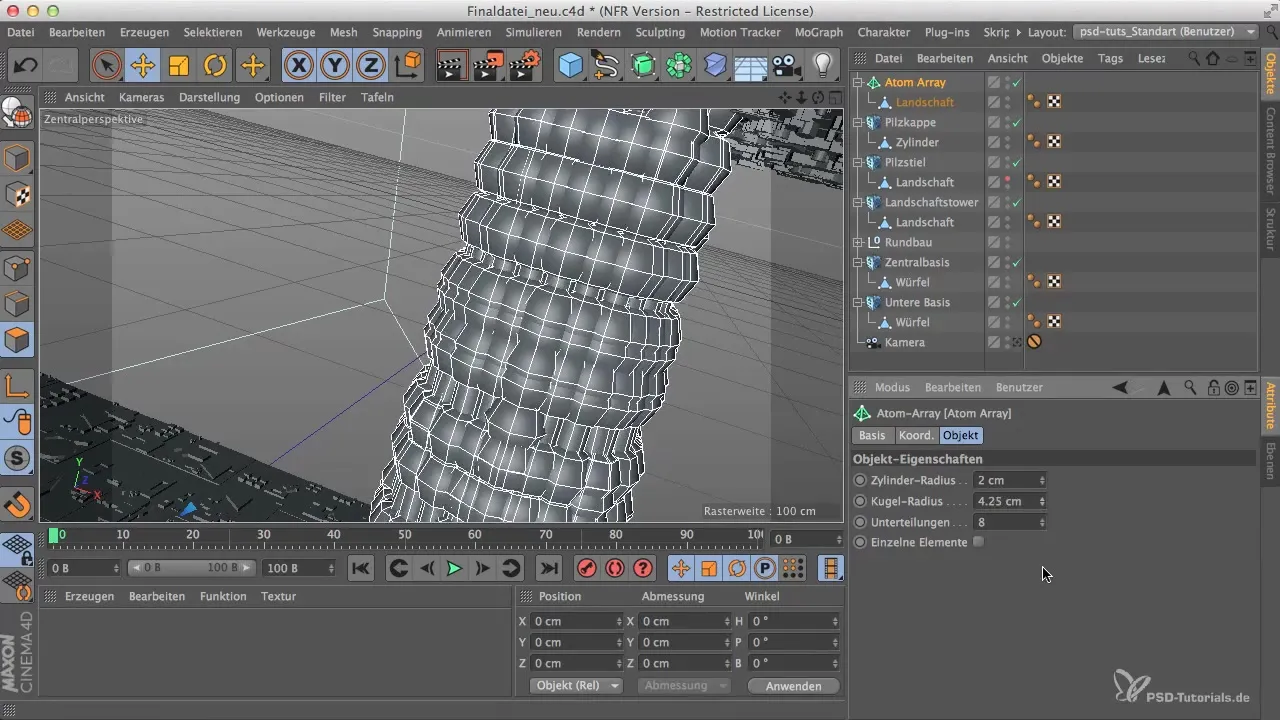Switch to the Koord. tab

(x=915, y=436)
